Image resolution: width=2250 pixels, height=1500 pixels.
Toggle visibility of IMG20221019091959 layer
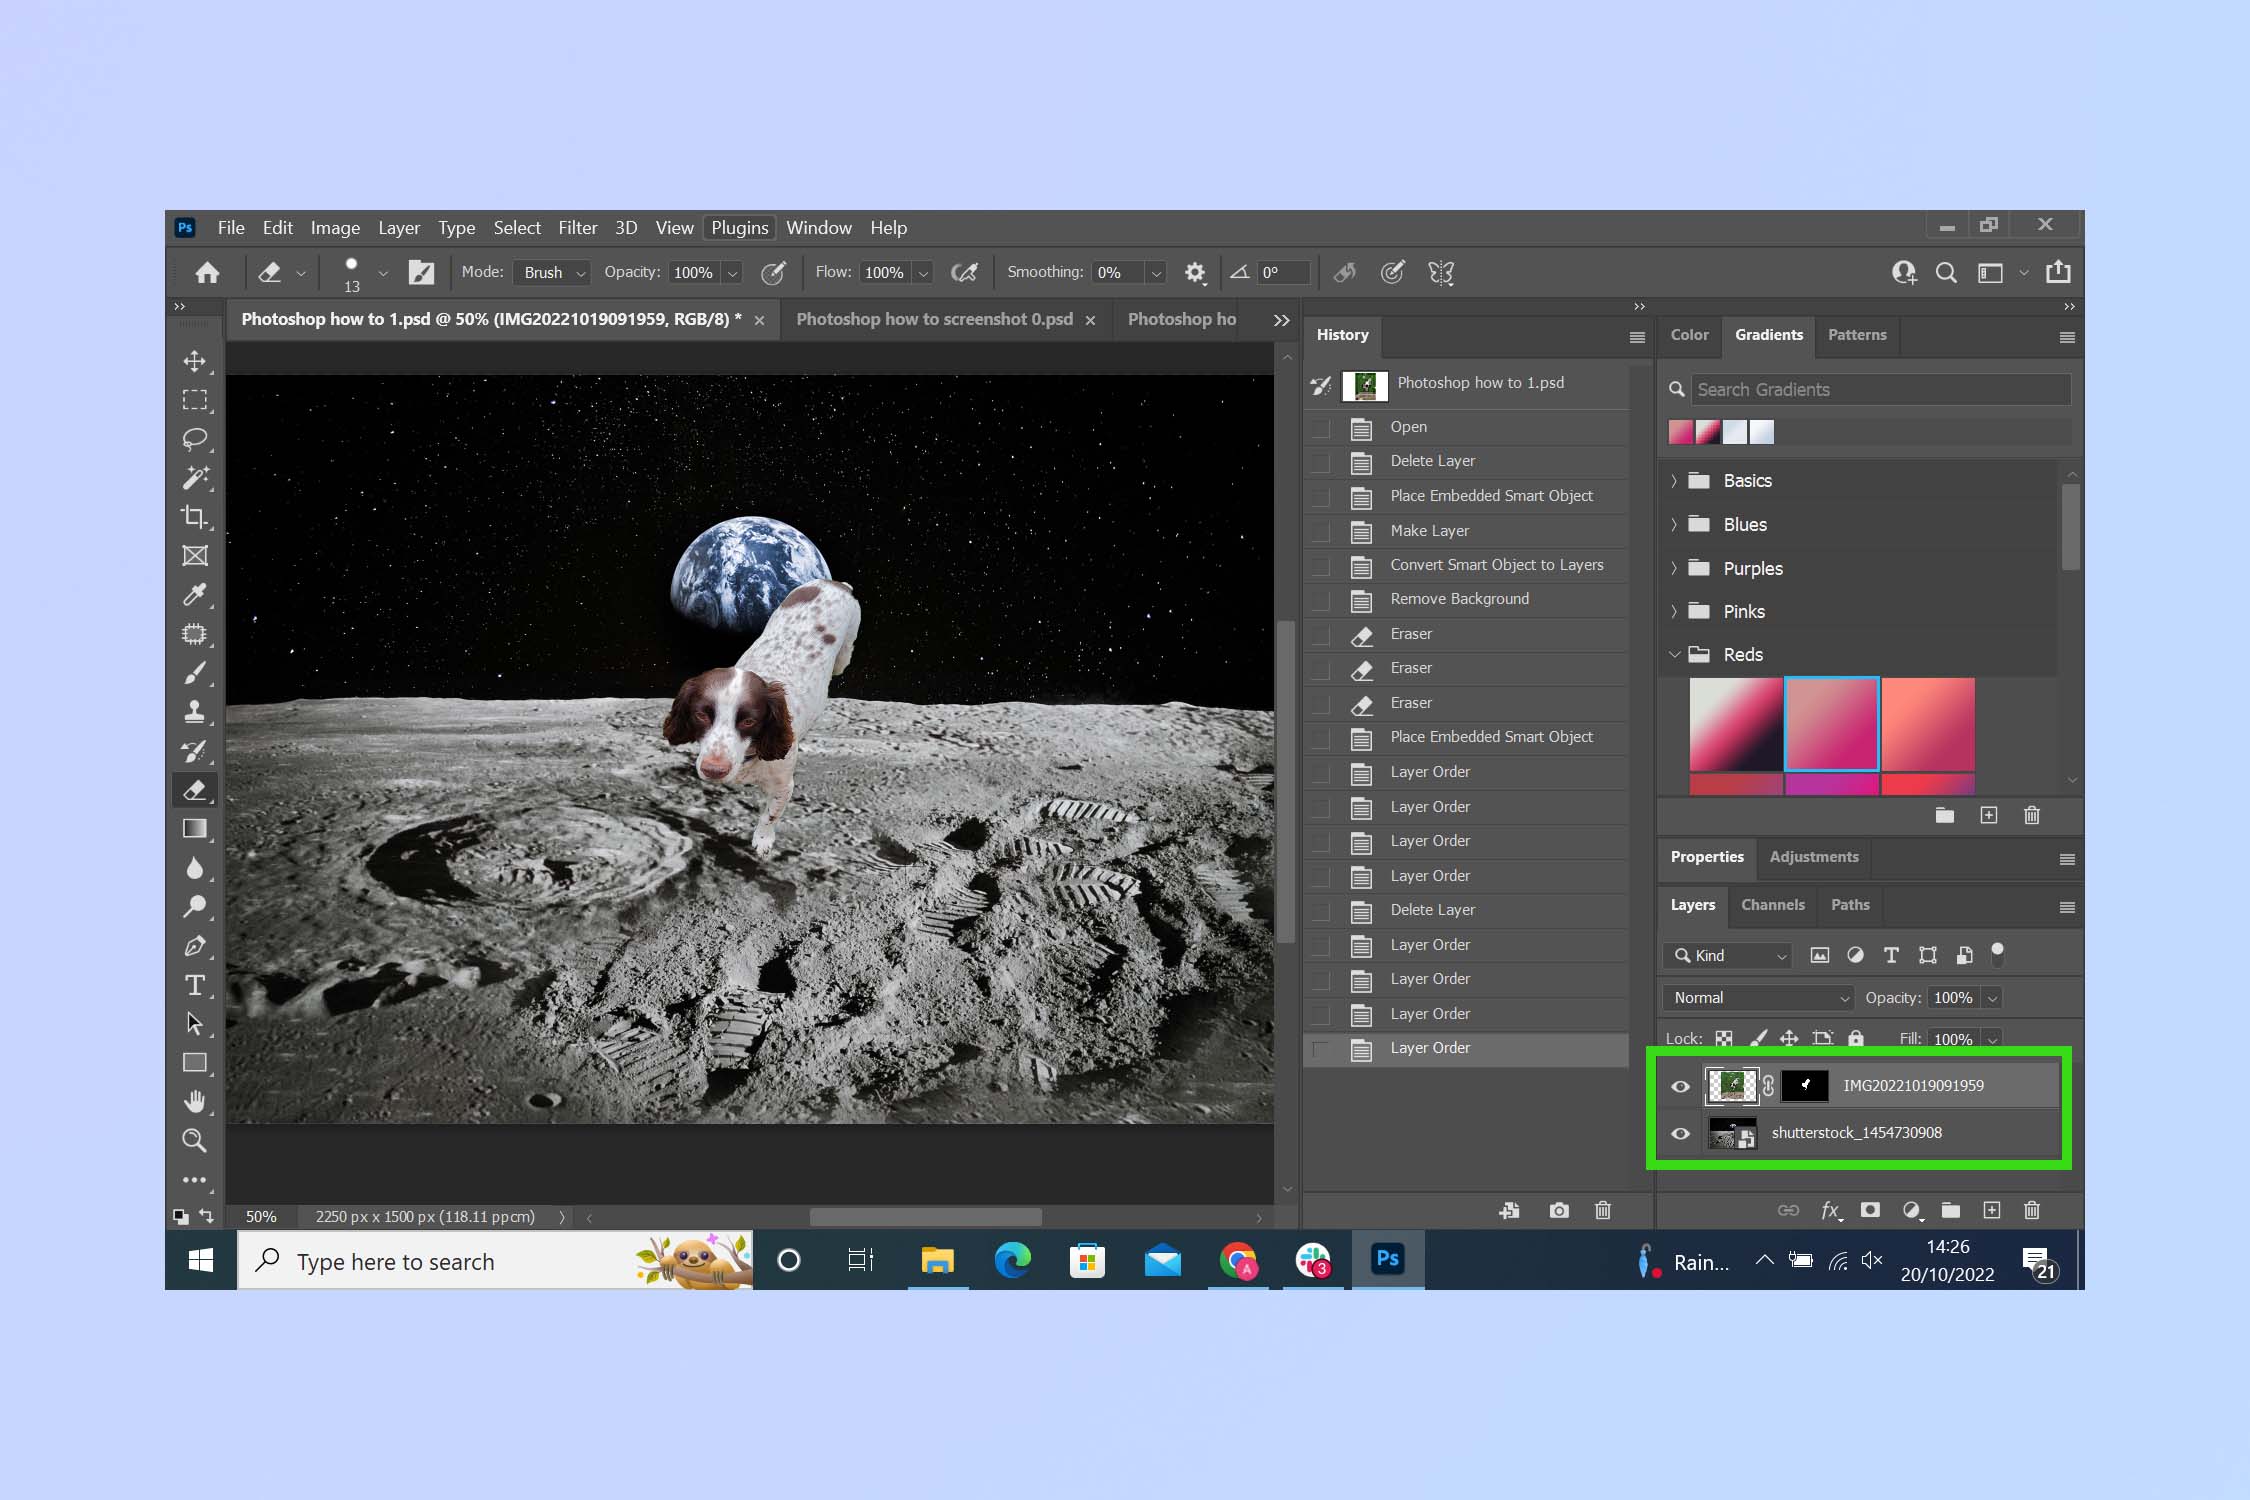1679,1085
